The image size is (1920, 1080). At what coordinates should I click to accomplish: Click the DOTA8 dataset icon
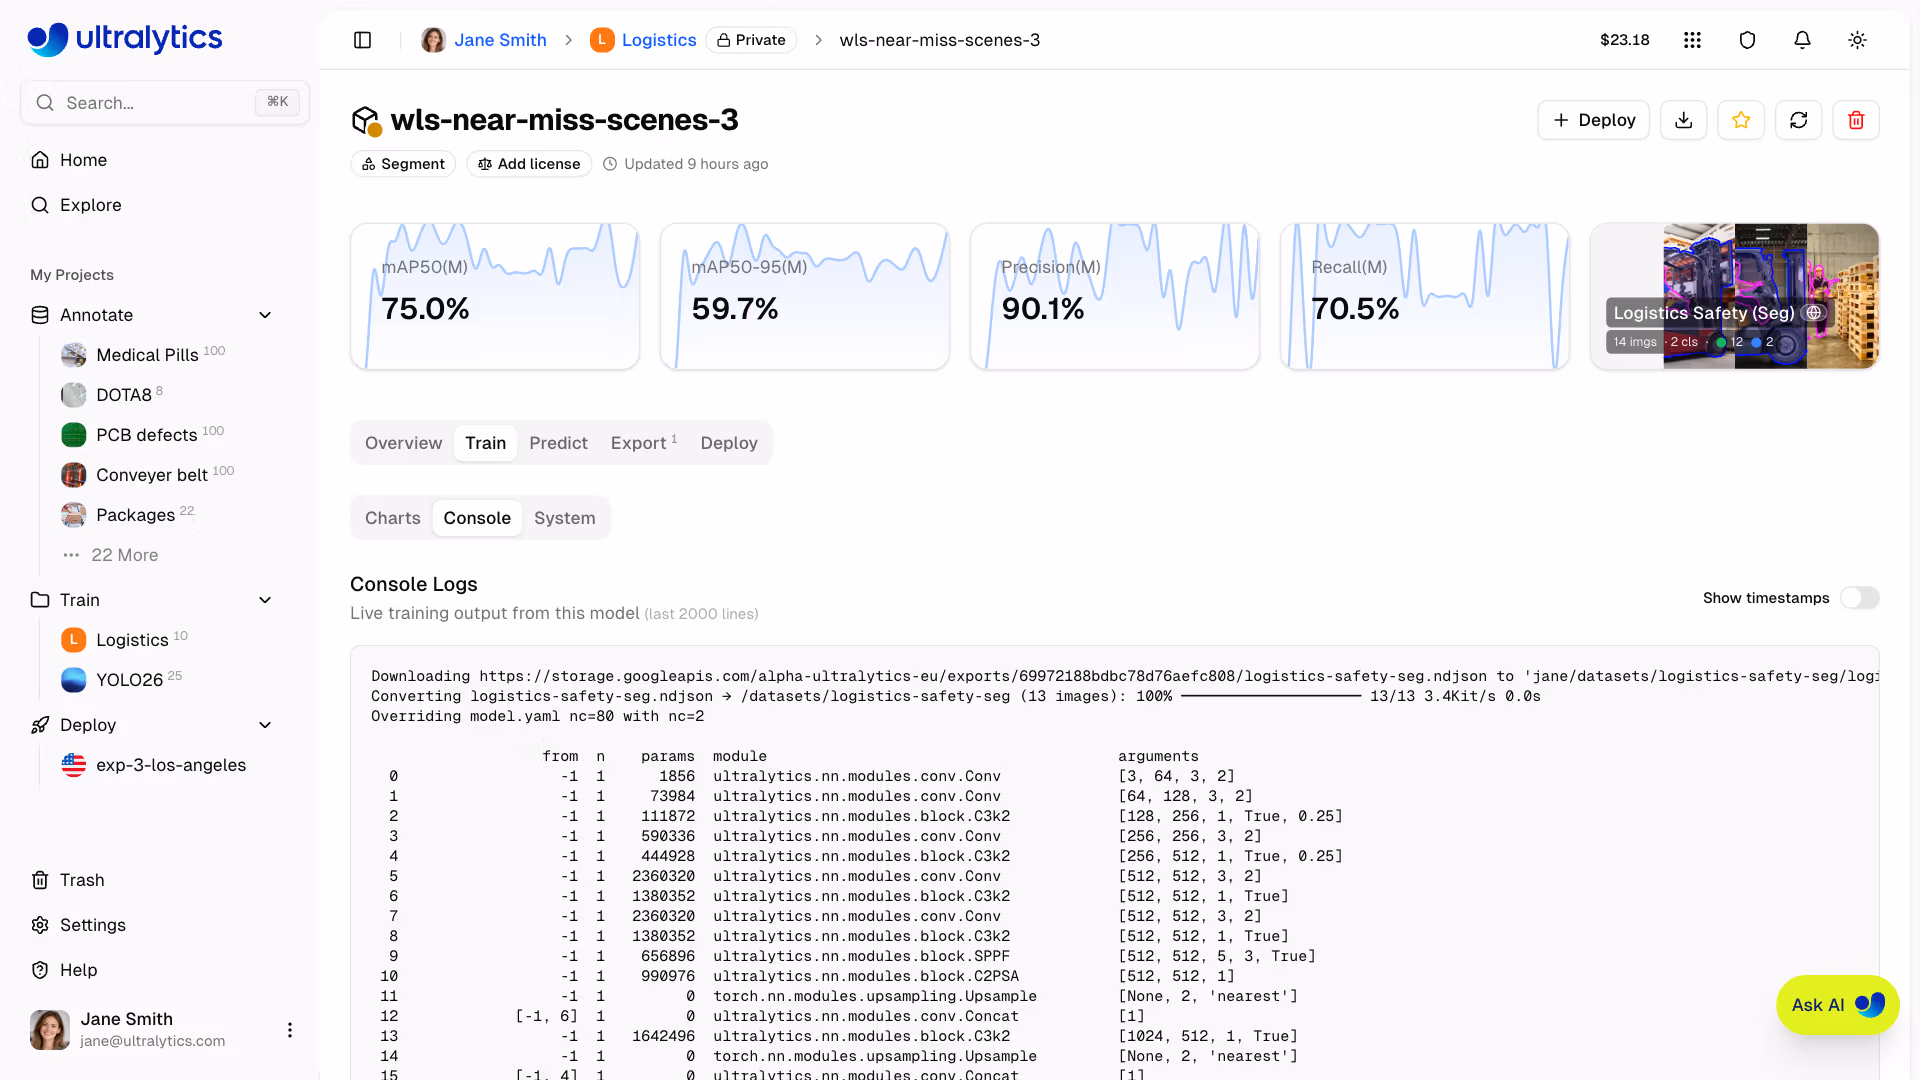[74, 395]
